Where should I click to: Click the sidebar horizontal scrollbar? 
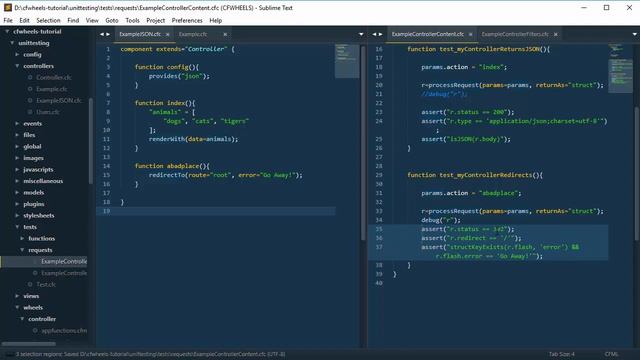click(x=29, y=344)
